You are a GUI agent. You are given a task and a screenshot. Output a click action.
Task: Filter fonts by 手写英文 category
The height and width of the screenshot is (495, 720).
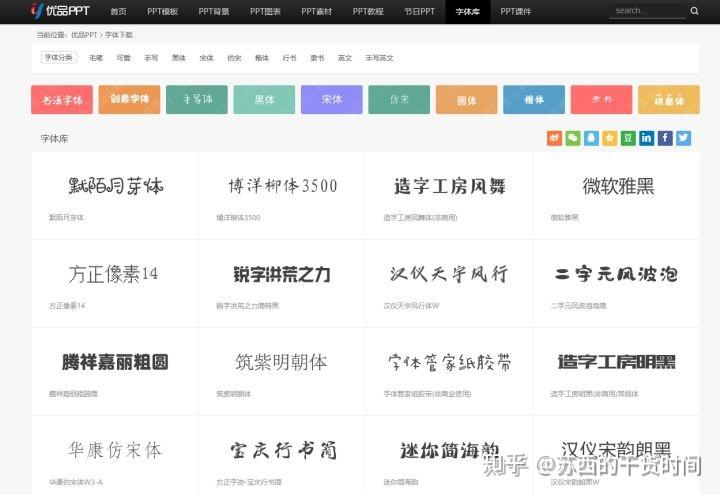pos(379,58)
